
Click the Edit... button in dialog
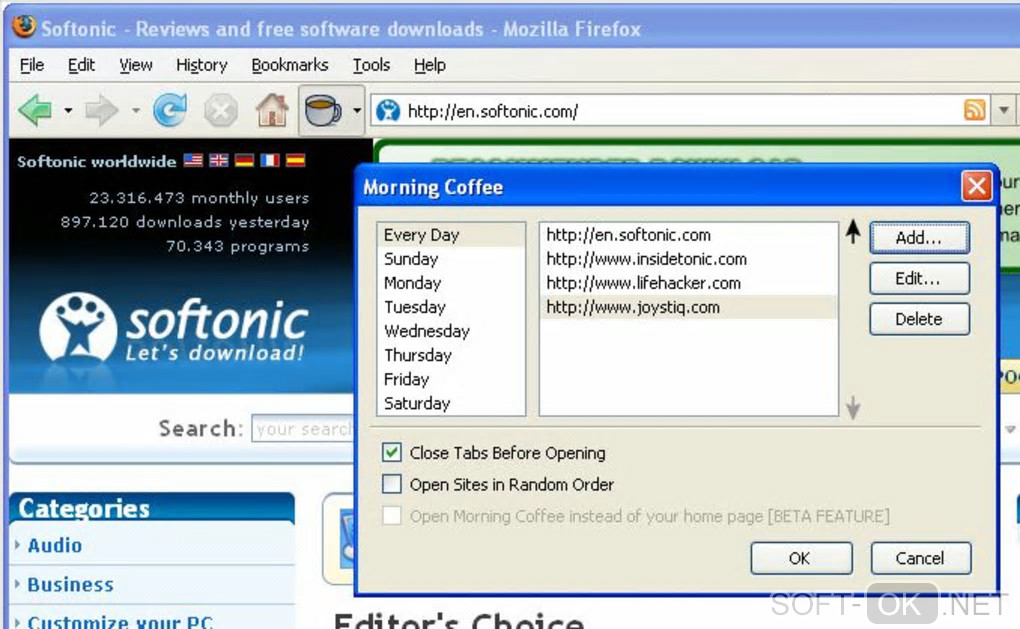pos(919,278)
